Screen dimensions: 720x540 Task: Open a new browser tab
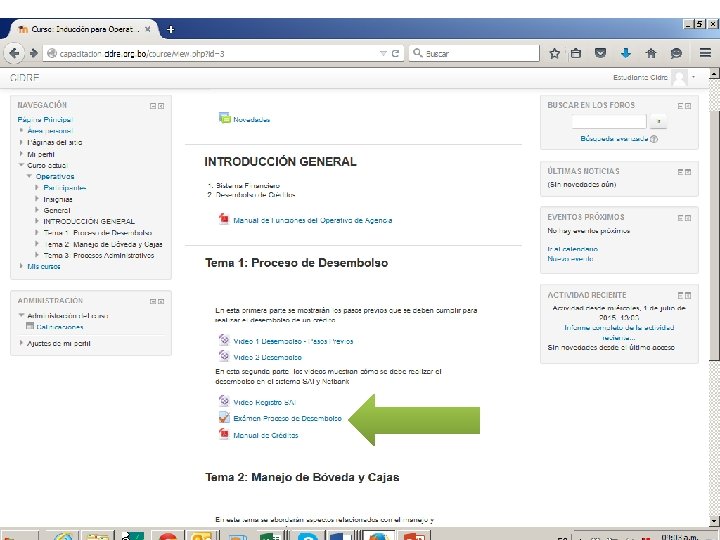(x=170, y=29)
